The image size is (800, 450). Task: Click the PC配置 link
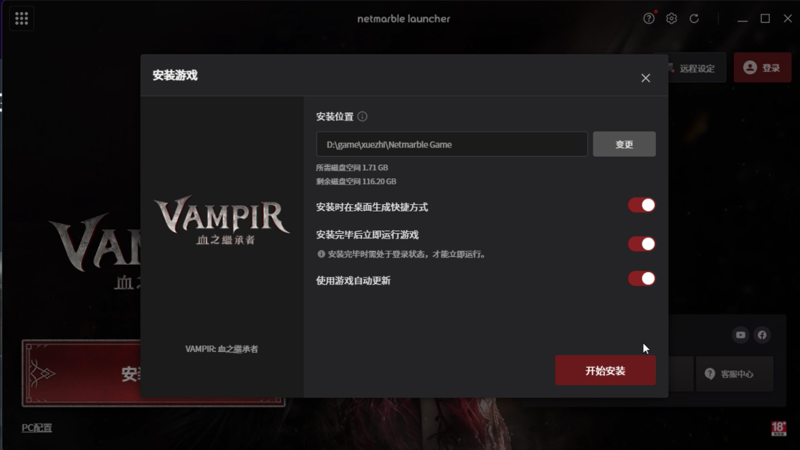coord(37,428)
